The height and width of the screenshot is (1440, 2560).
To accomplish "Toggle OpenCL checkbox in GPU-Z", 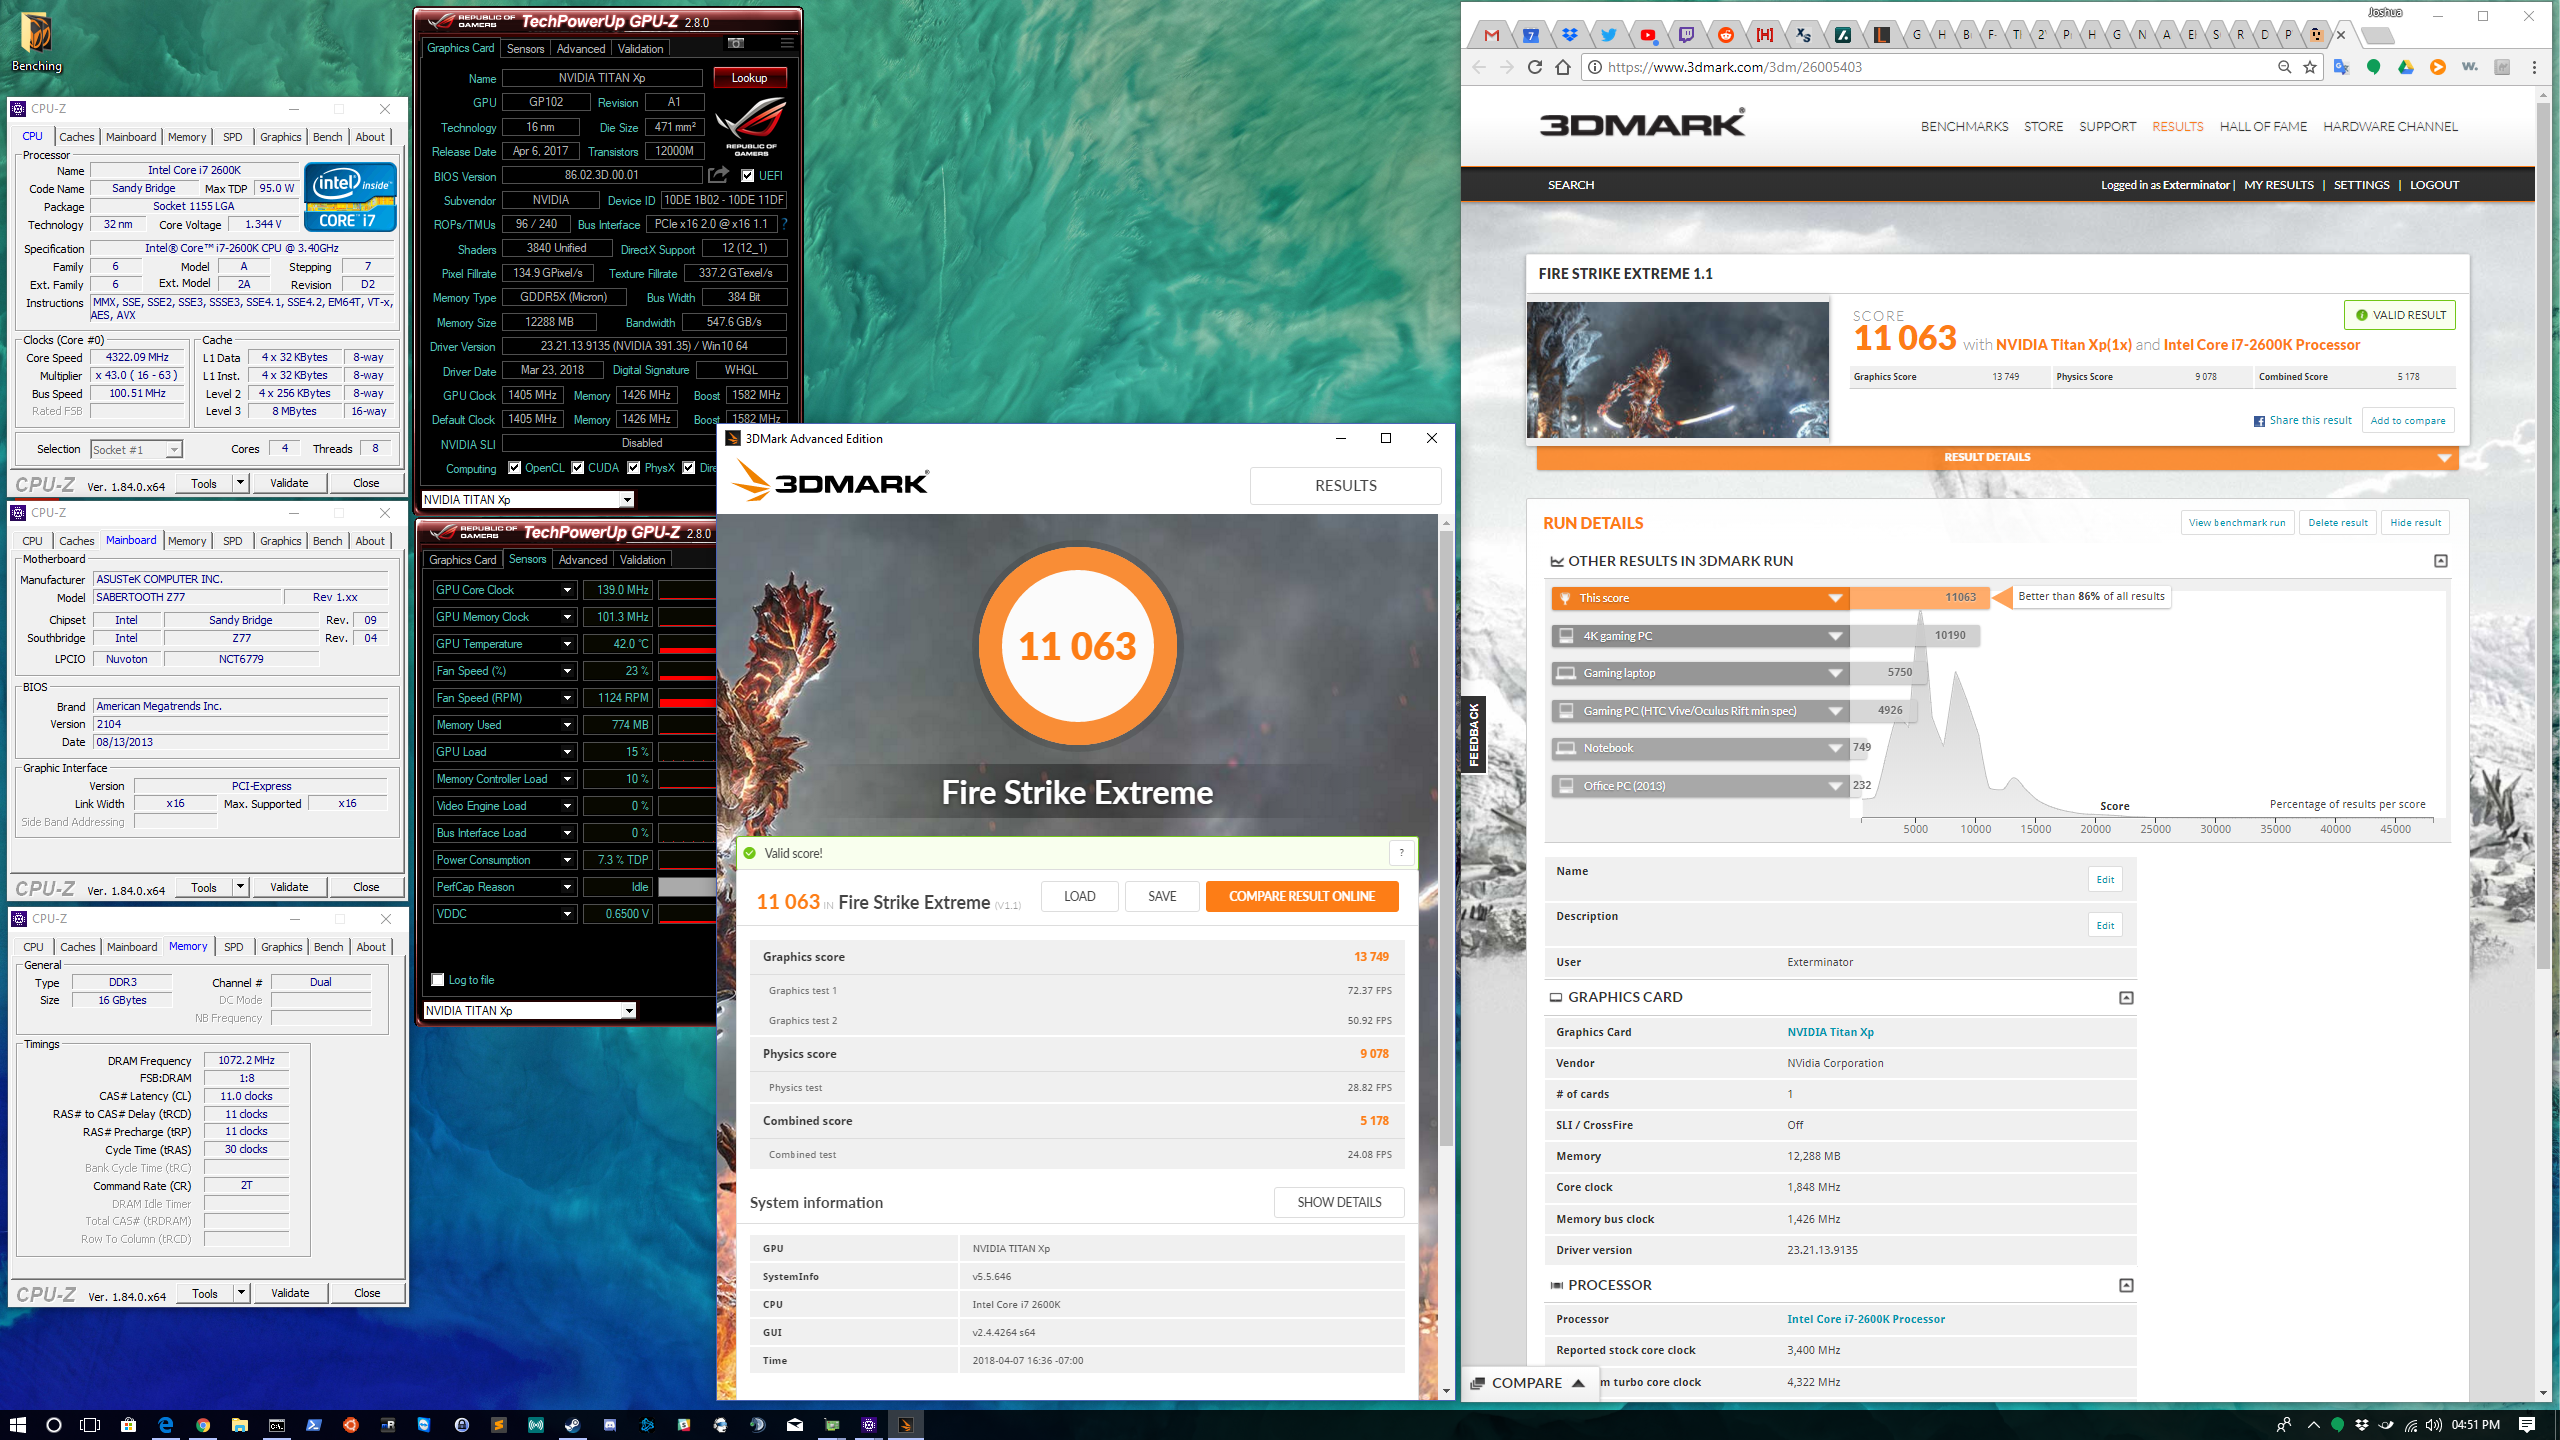I will pos(514,468).
